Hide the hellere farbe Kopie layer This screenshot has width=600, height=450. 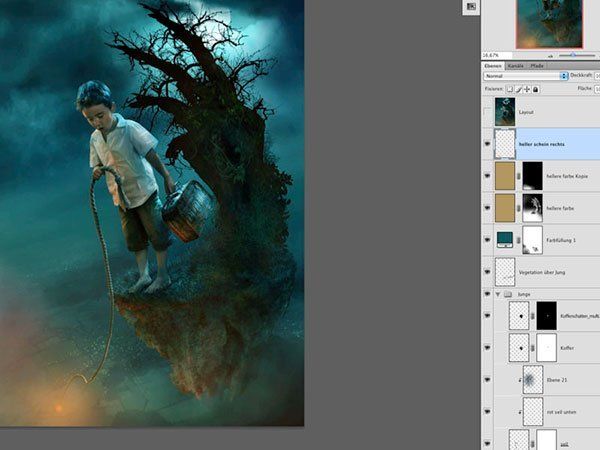click(487, 176)
